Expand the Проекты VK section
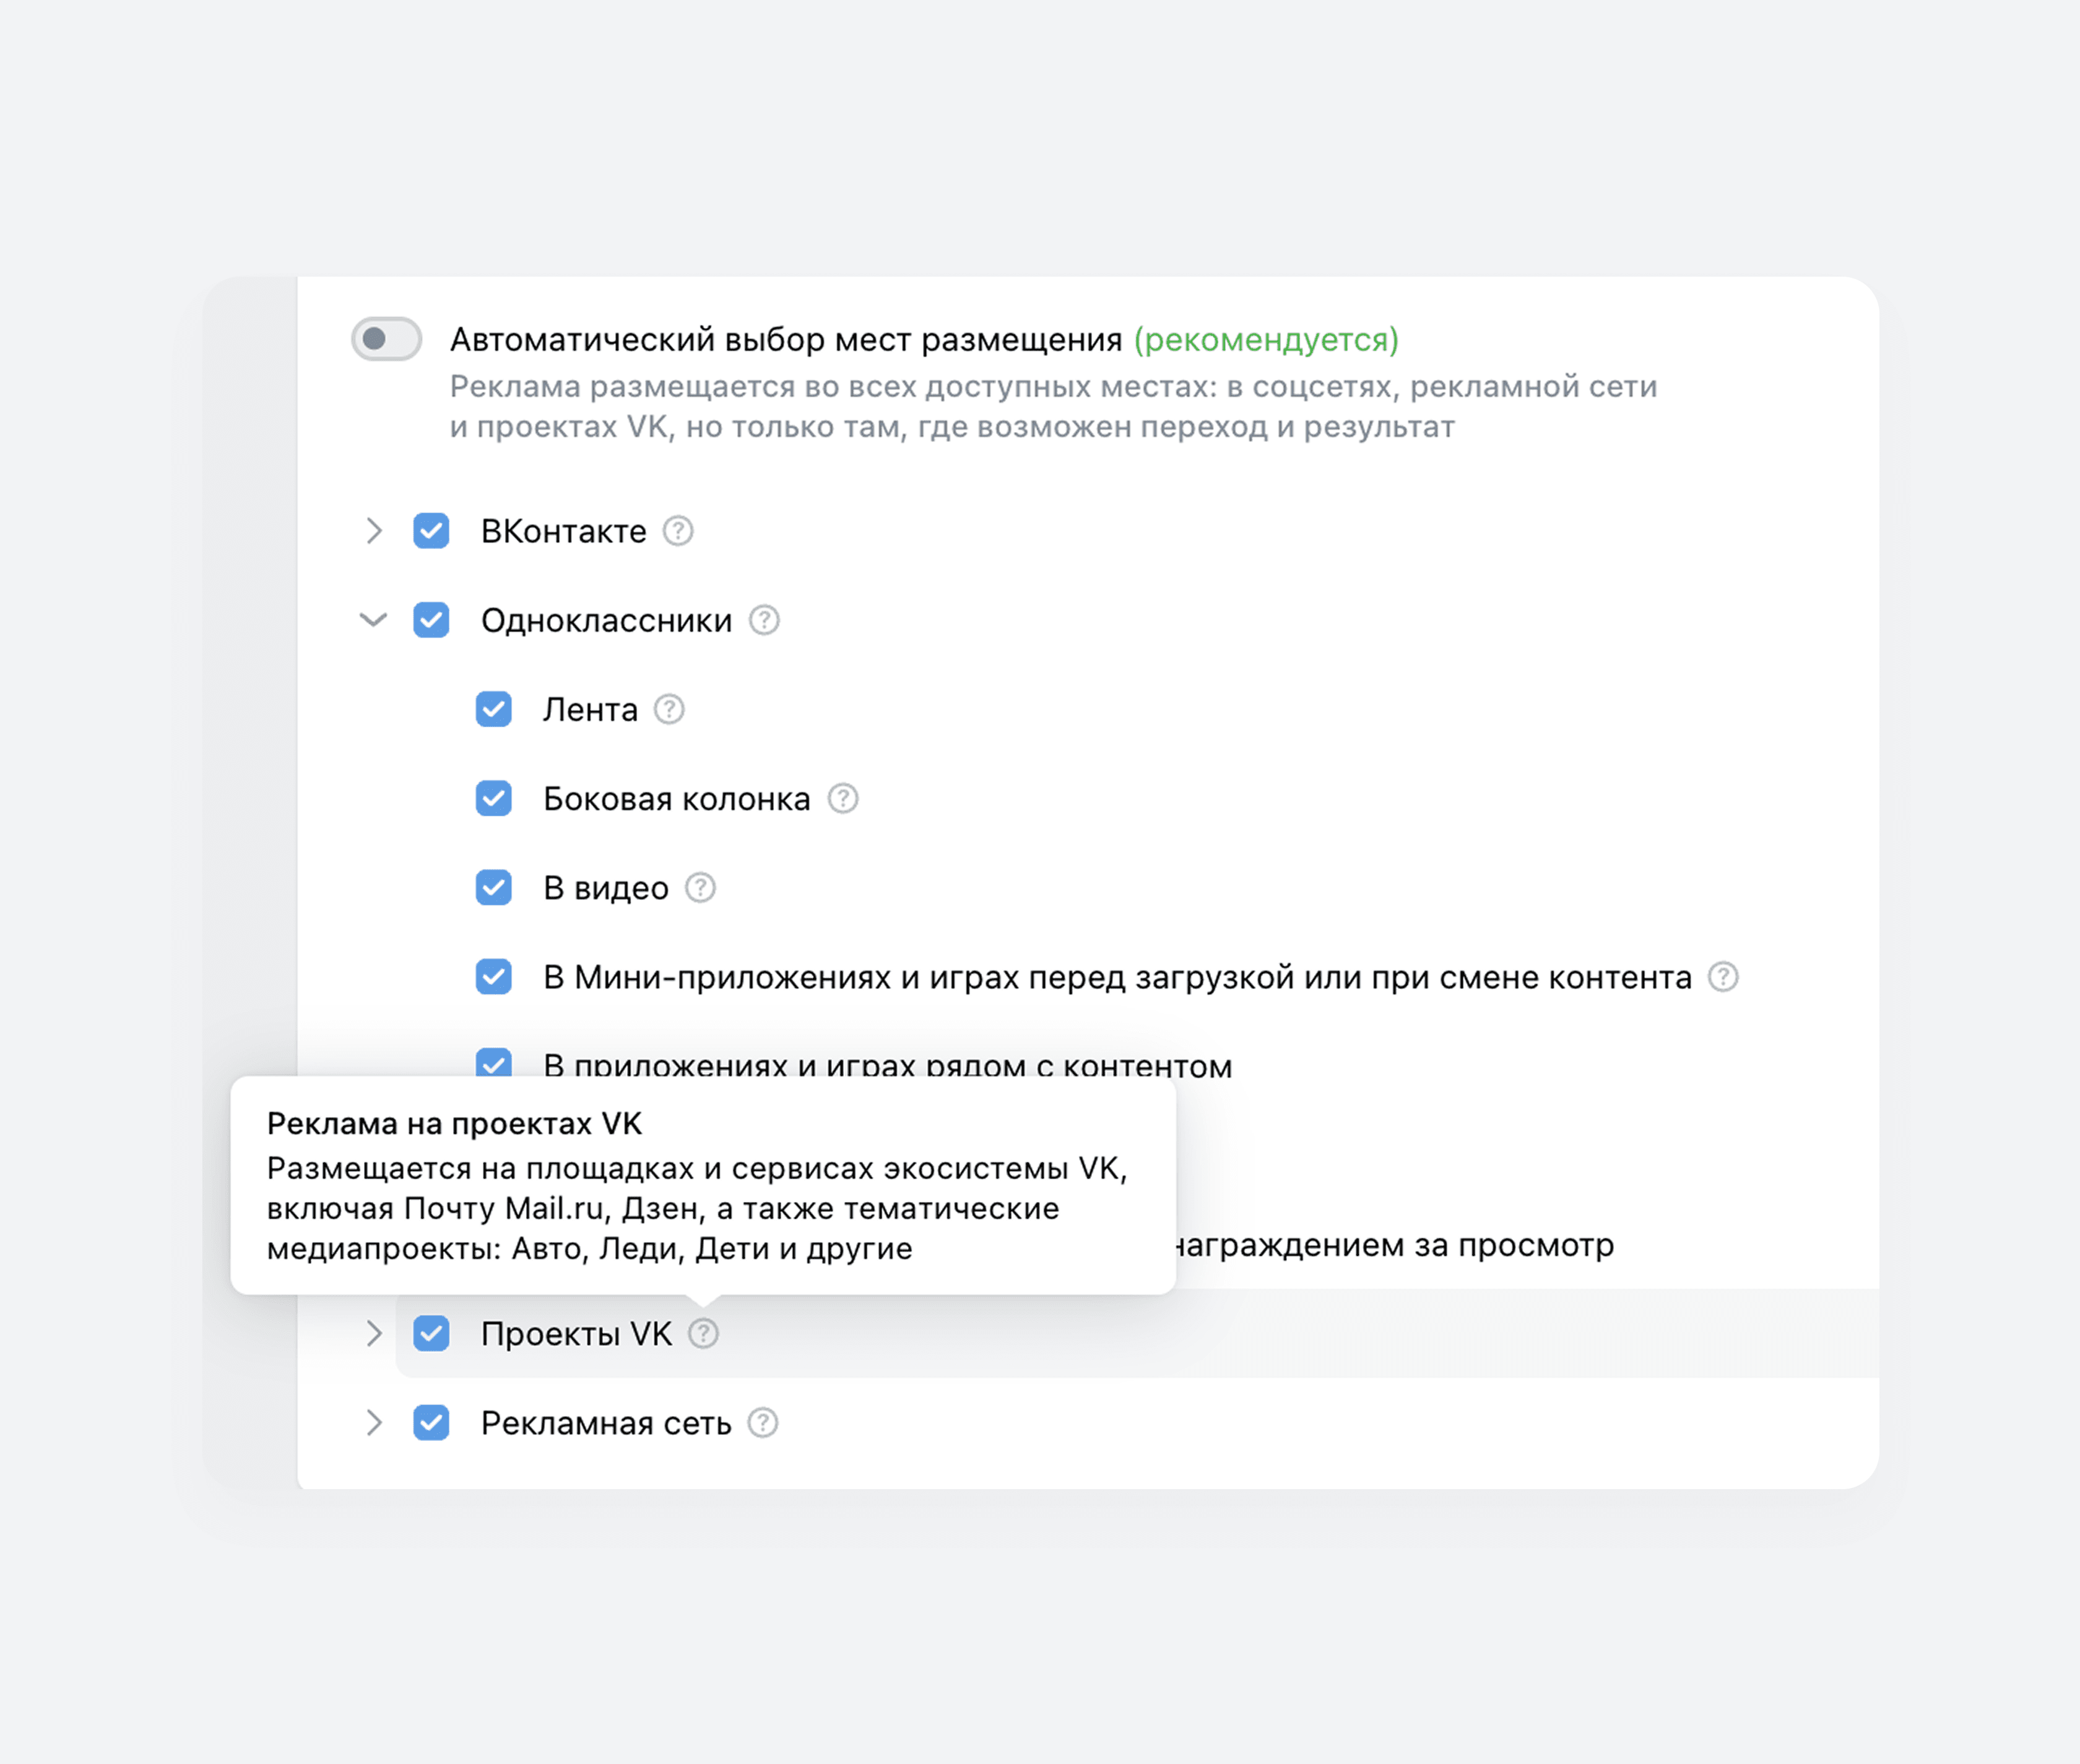2080x1764 pixels. tap(374, 1333)
